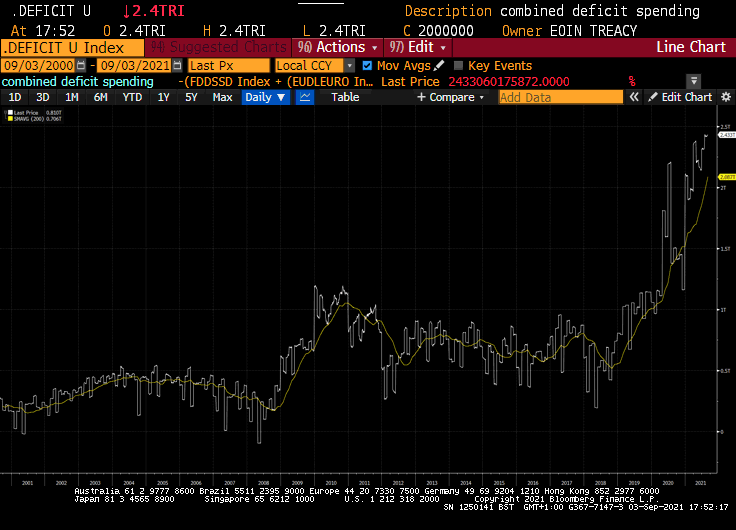Click the line chart type icon

(x=305, y=97)
